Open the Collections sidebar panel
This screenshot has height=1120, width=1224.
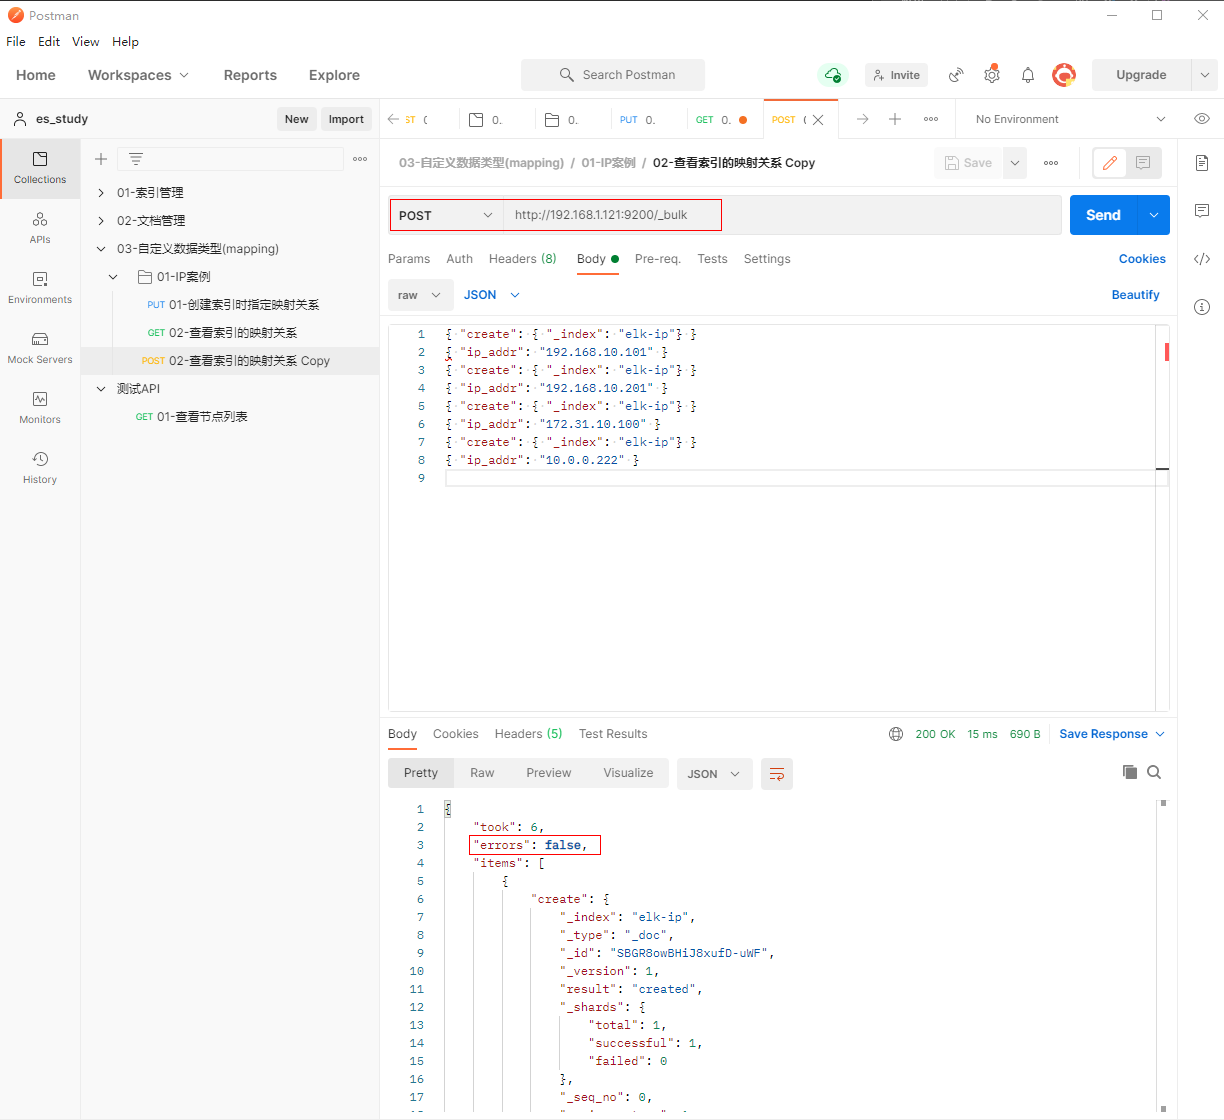pos(40,167)
